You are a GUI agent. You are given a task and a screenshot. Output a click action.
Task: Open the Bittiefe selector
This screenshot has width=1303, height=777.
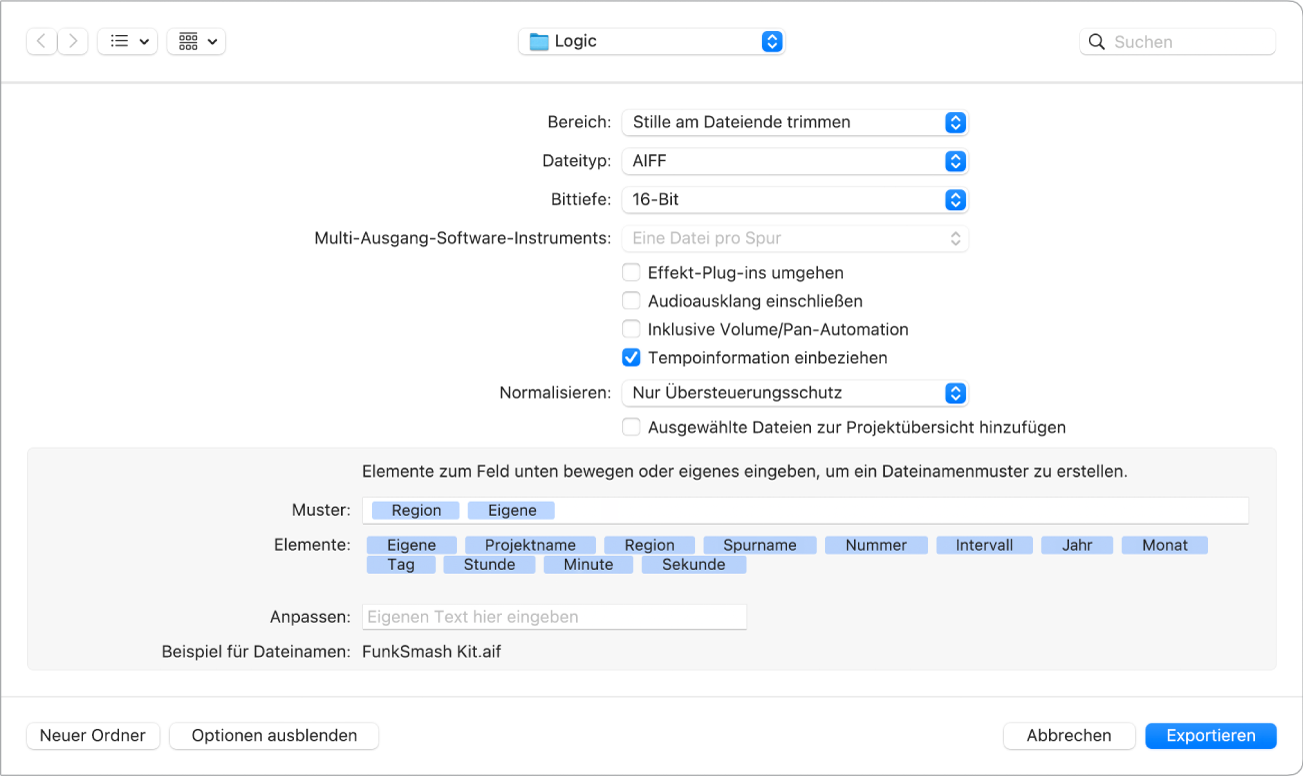pos(794,199)
